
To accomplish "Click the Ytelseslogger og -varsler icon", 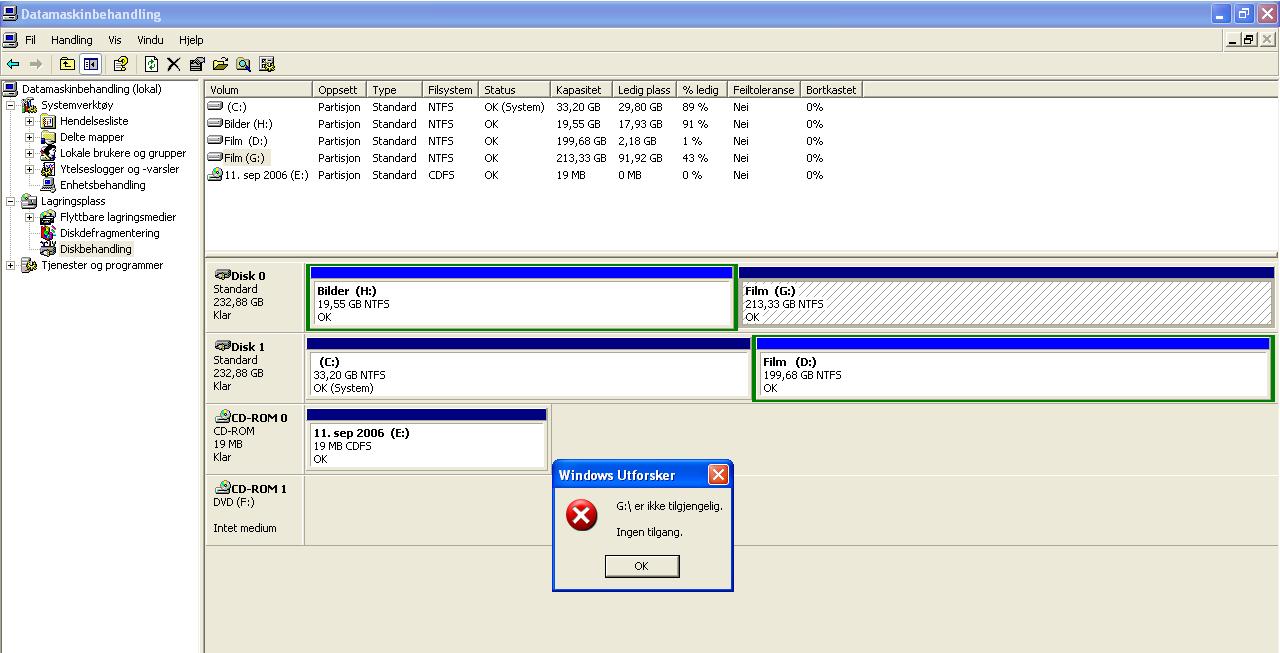I will (48, 169).
